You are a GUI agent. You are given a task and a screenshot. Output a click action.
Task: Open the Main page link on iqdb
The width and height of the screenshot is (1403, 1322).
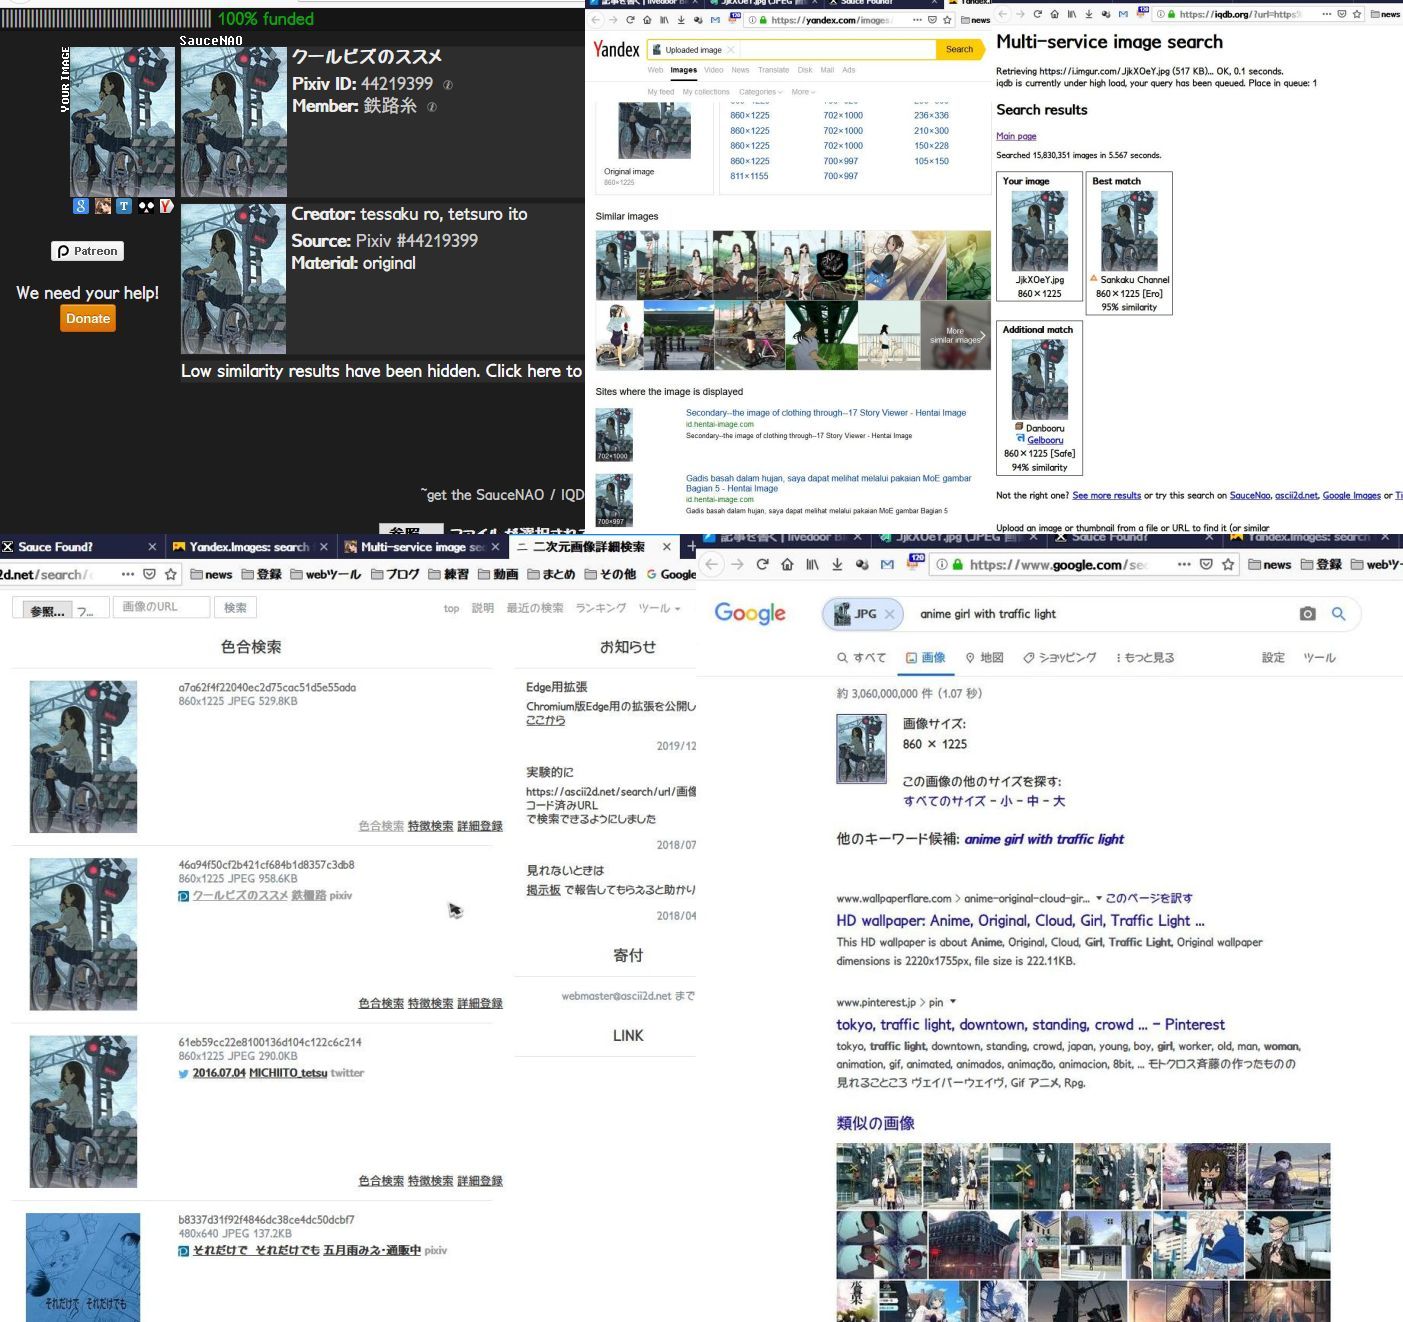1016,136
